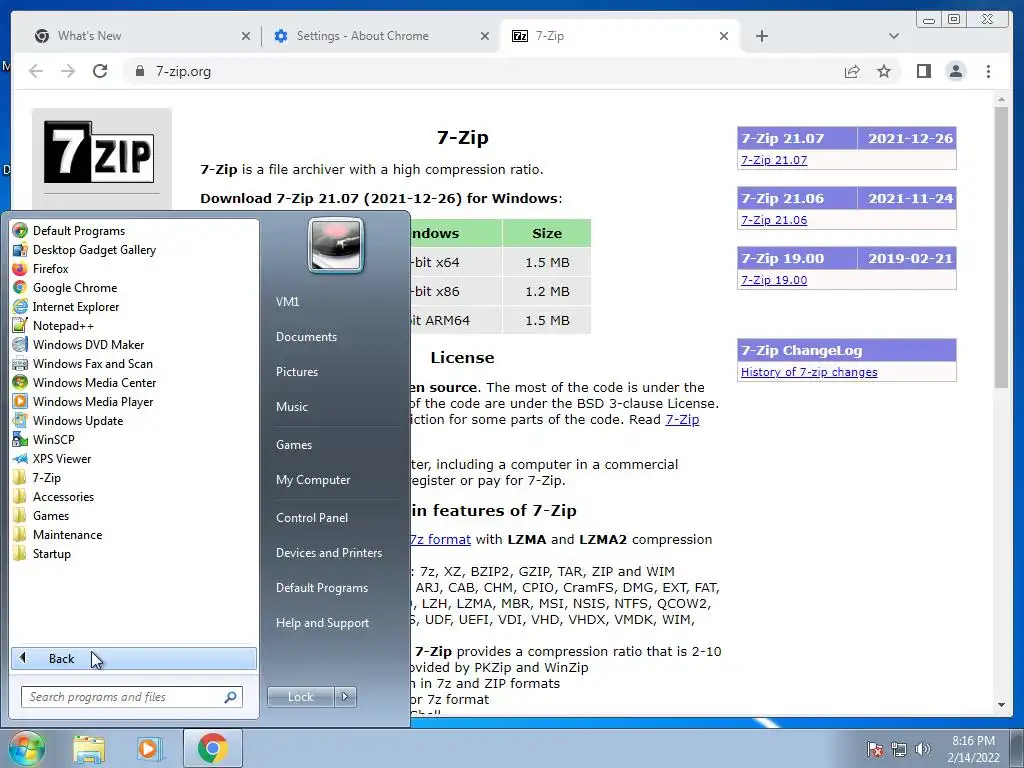This screenshot has width=1024, height=768.
Task: Open Default Programs in the right Start pane
Action: [321, 588]
